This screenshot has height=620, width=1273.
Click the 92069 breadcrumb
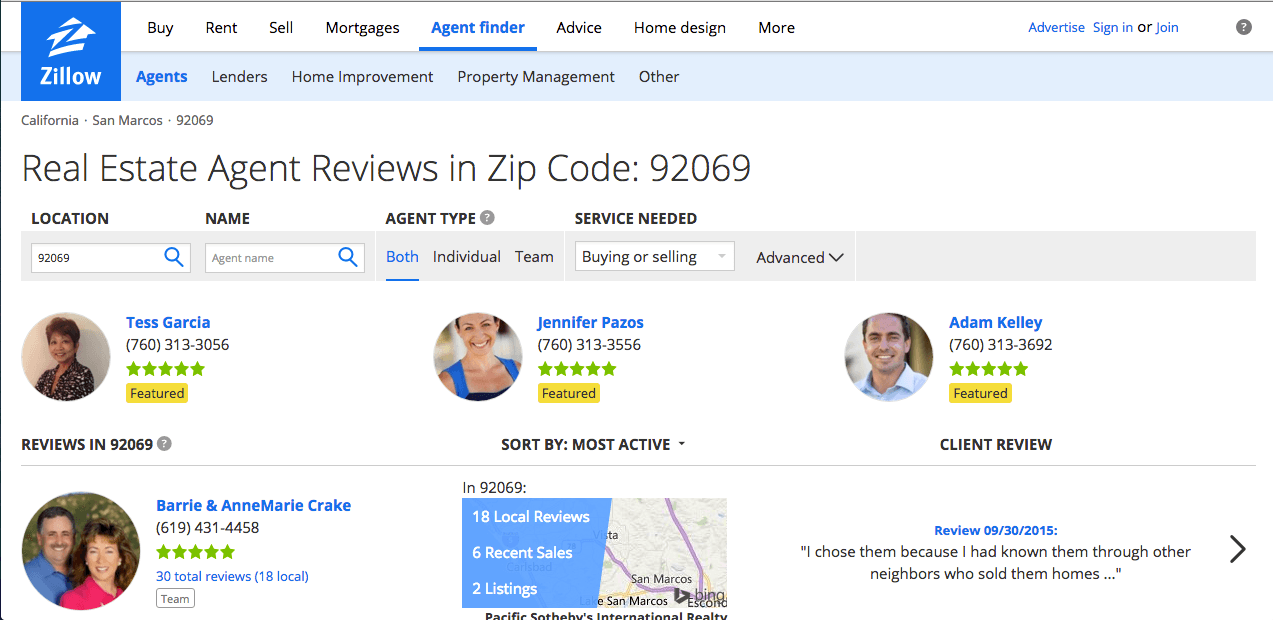coord(195,120)
